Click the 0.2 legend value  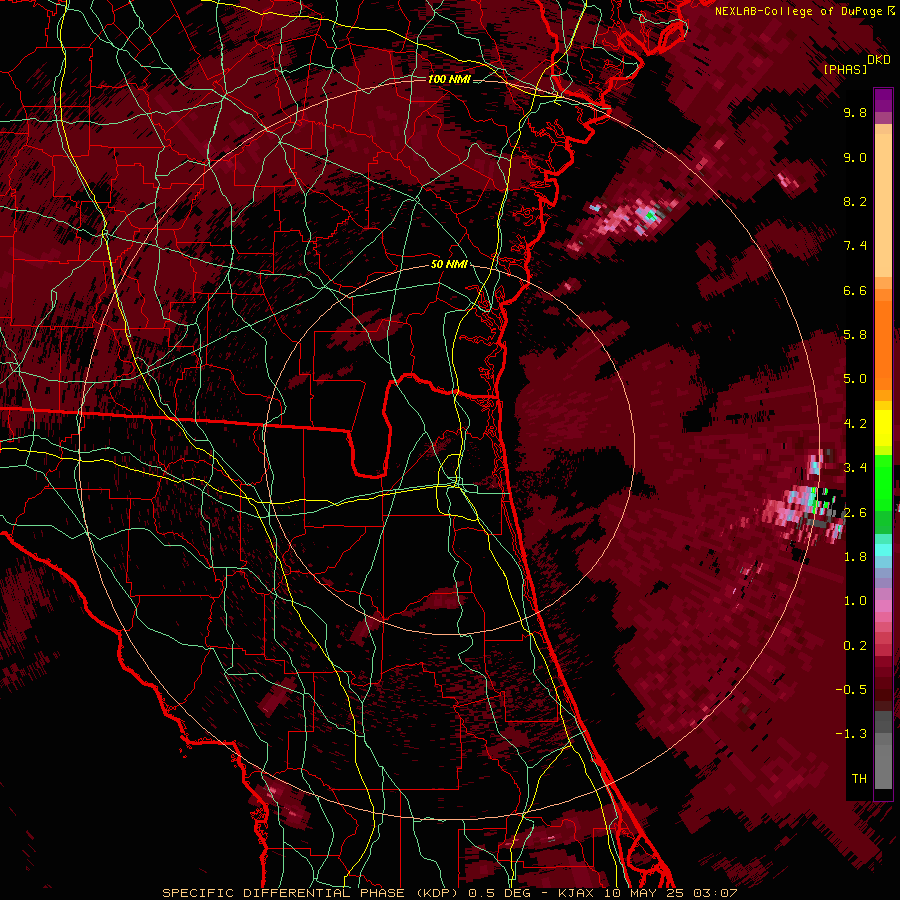tap(855, 646)
